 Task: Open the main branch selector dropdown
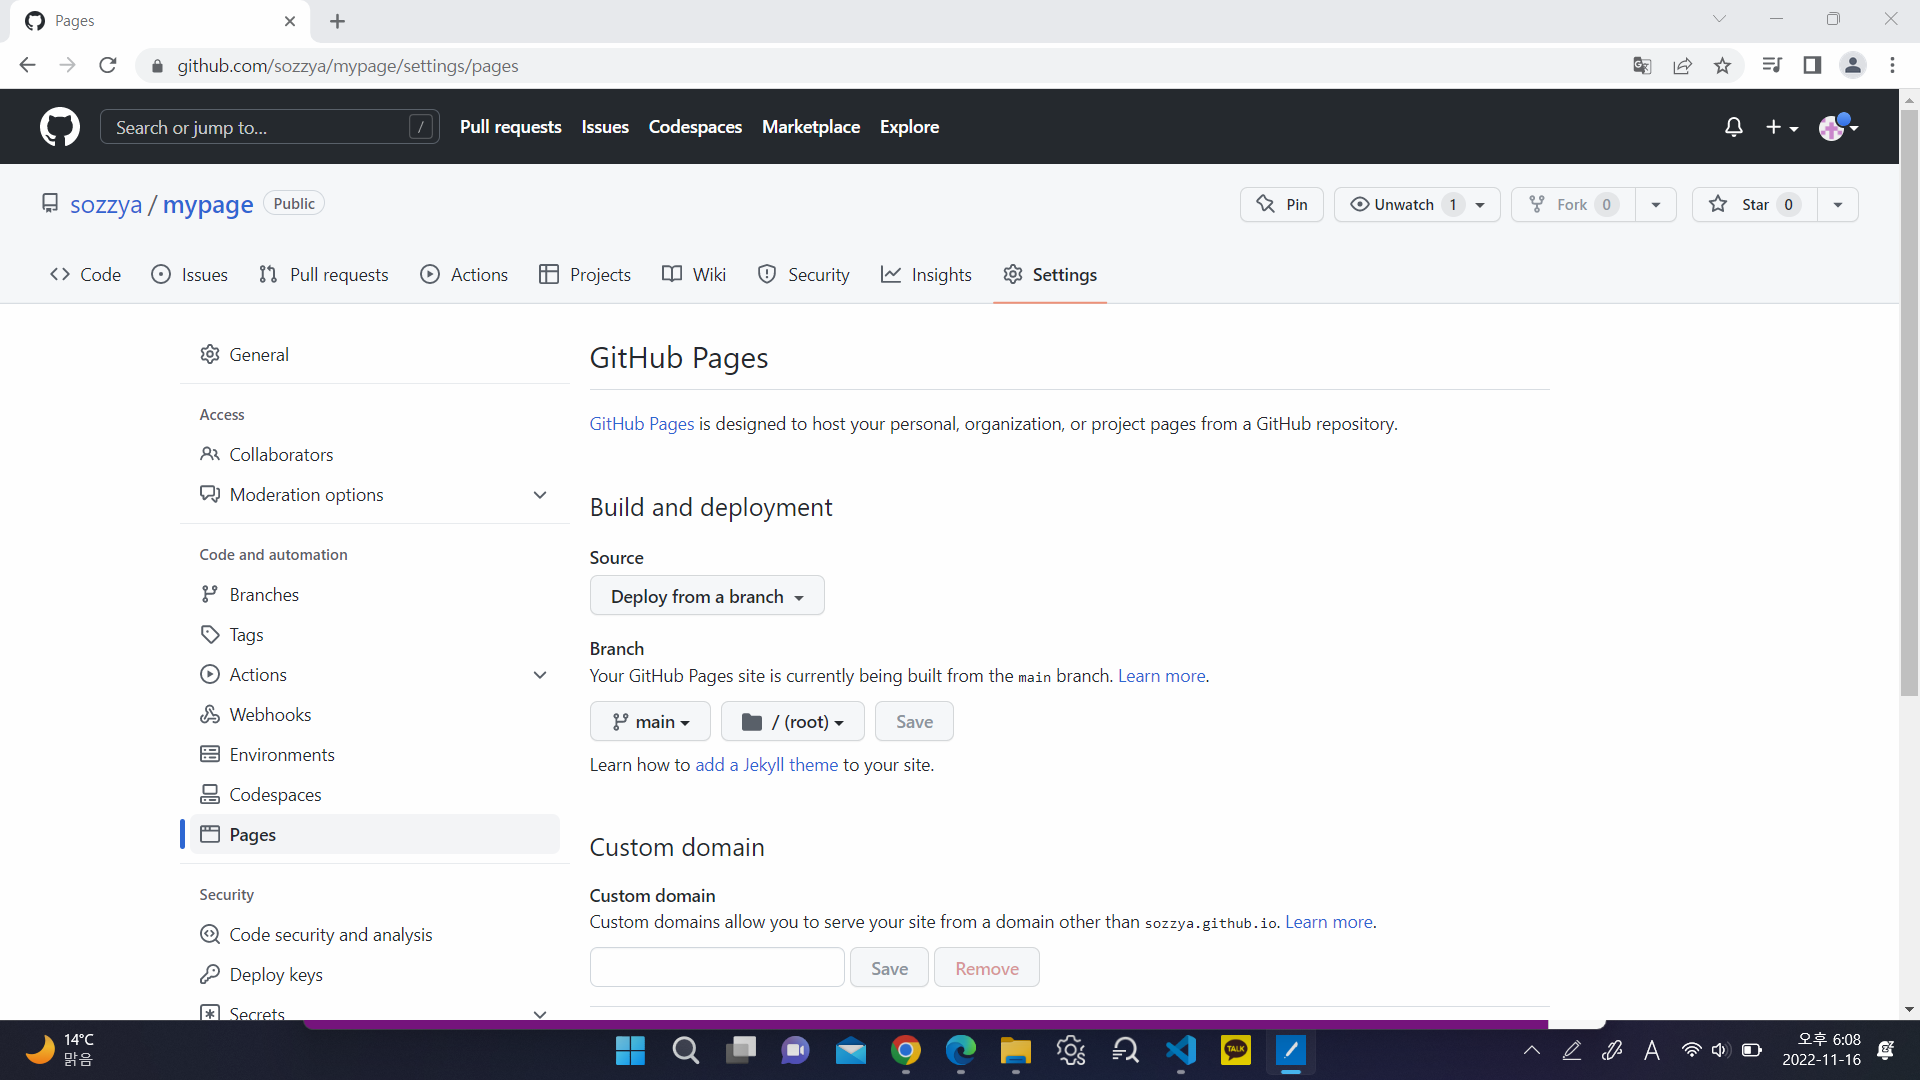(x=650, y=722)
